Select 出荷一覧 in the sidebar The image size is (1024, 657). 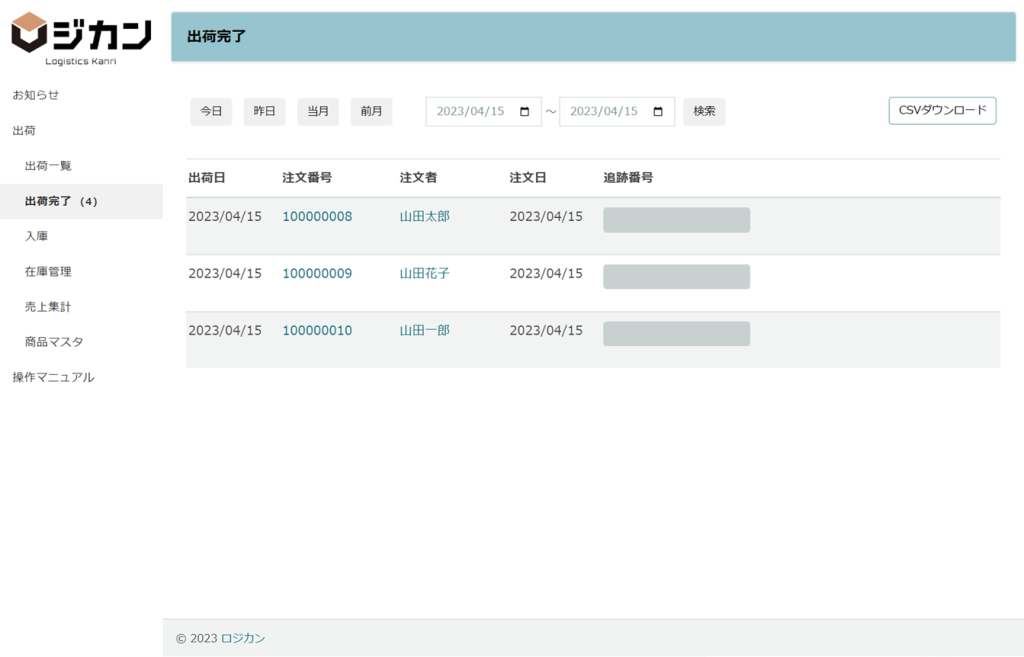point(48,166)
